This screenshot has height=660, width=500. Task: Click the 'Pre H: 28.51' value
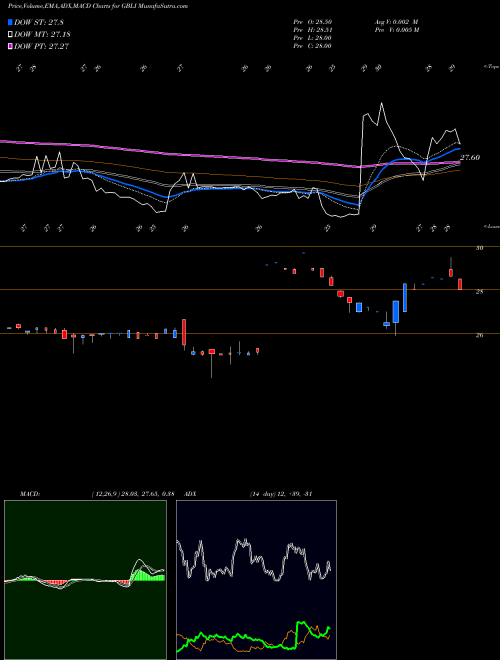(313, 30)
